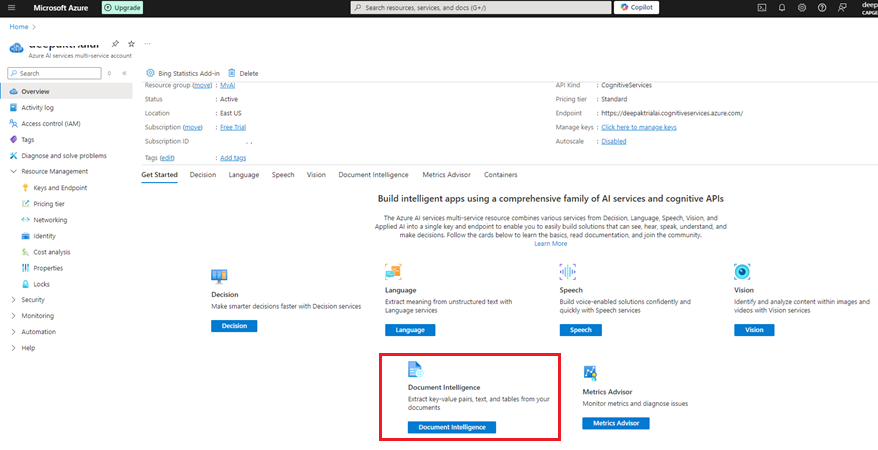Viewport: 878px width, 450px height.
Task: Click the Delete command
Action: click(243, 73)
